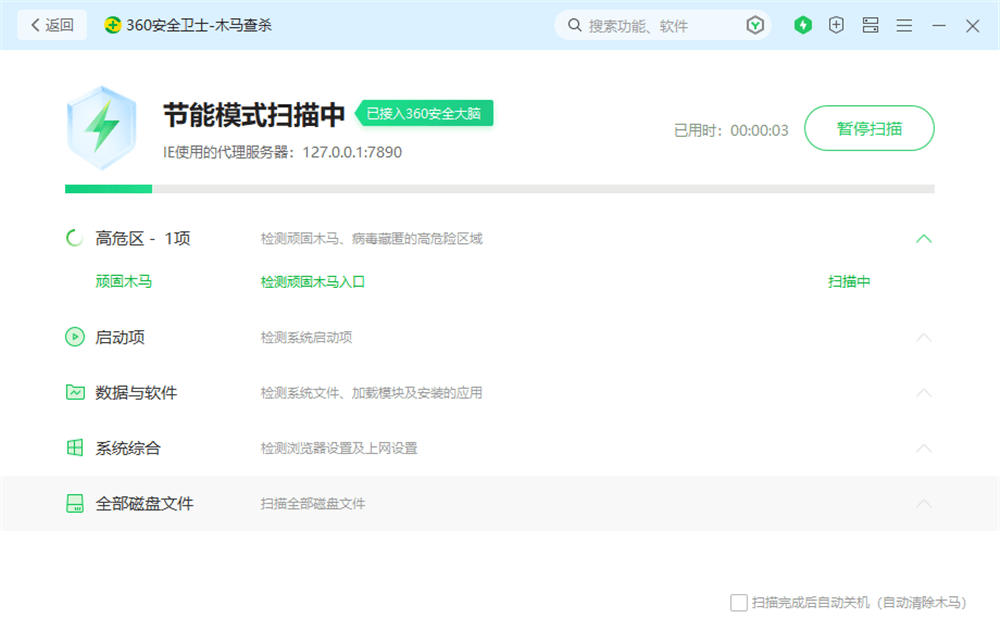Click the 启动项 play-circle icon
The width and height of the screenshot is (1000, 630).
click(x=75, y=338)
